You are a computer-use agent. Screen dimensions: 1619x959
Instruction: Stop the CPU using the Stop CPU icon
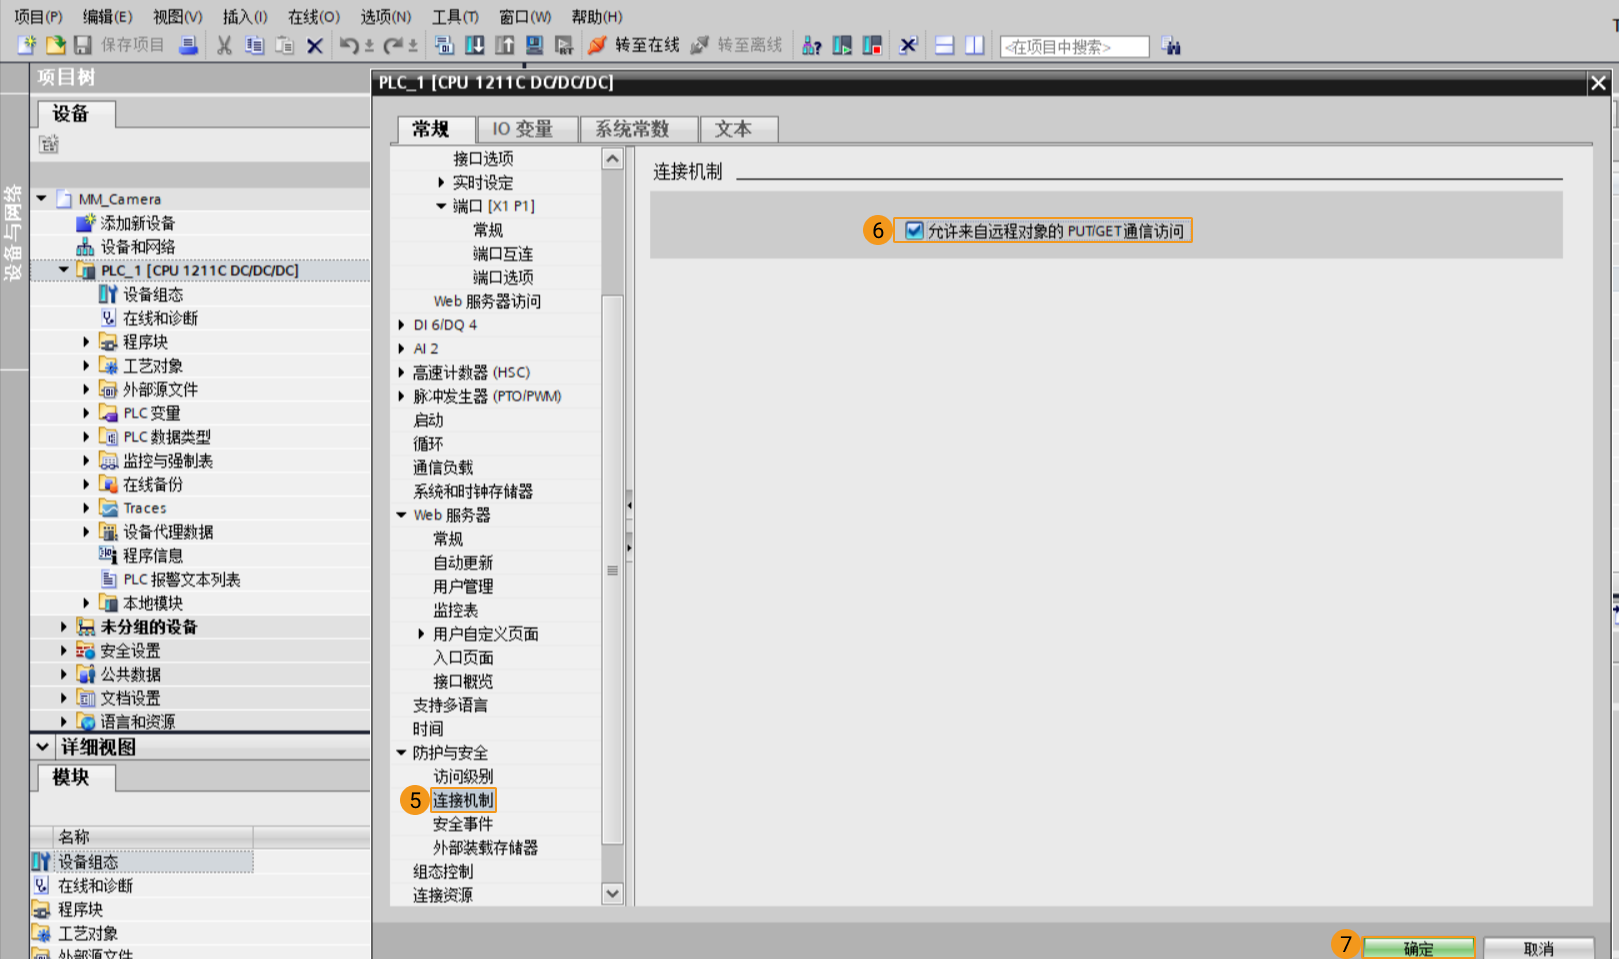[872, 45]
